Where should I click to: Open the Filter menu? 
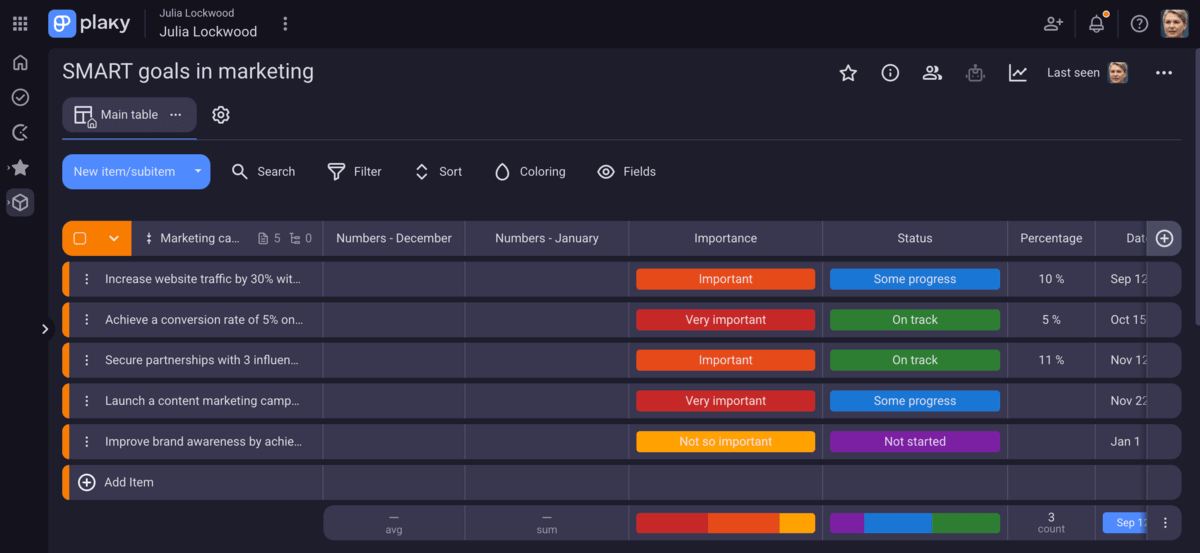click(355, 172)
